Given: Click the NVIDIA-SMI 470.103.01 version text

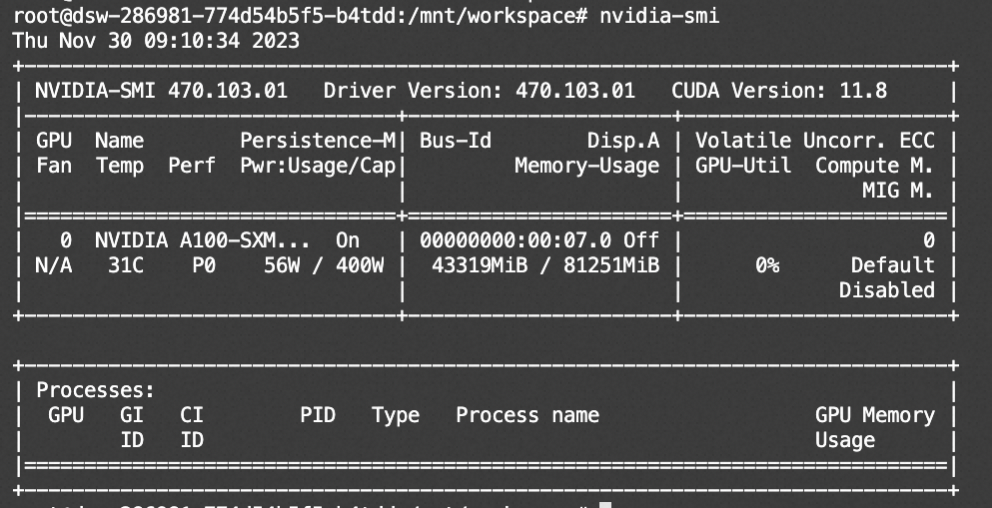Looking at the screenshot, I should (161, 91).
